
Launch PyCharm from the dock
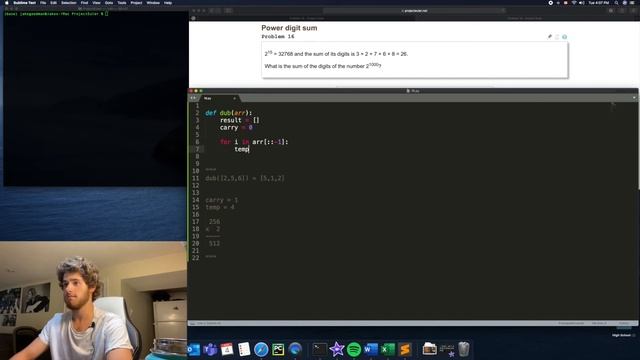click(x=278, y=349)
